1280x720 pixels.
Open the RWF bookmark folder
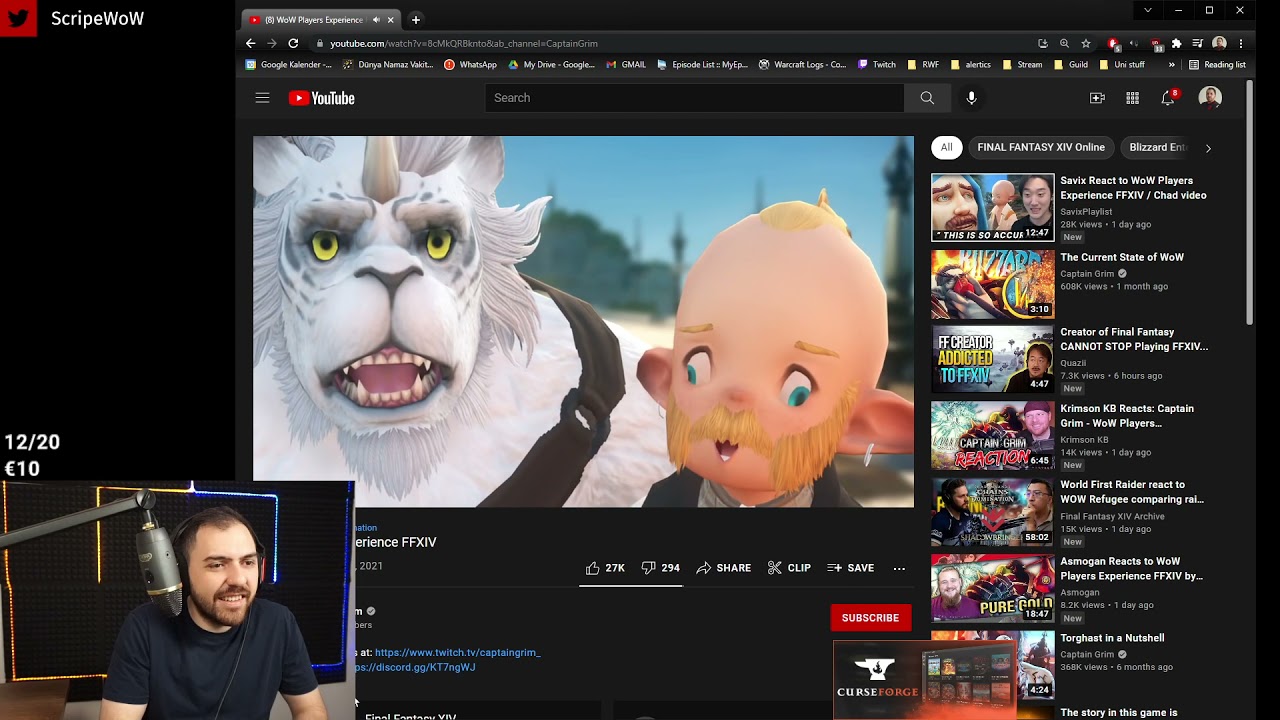(x=923, y=65)
